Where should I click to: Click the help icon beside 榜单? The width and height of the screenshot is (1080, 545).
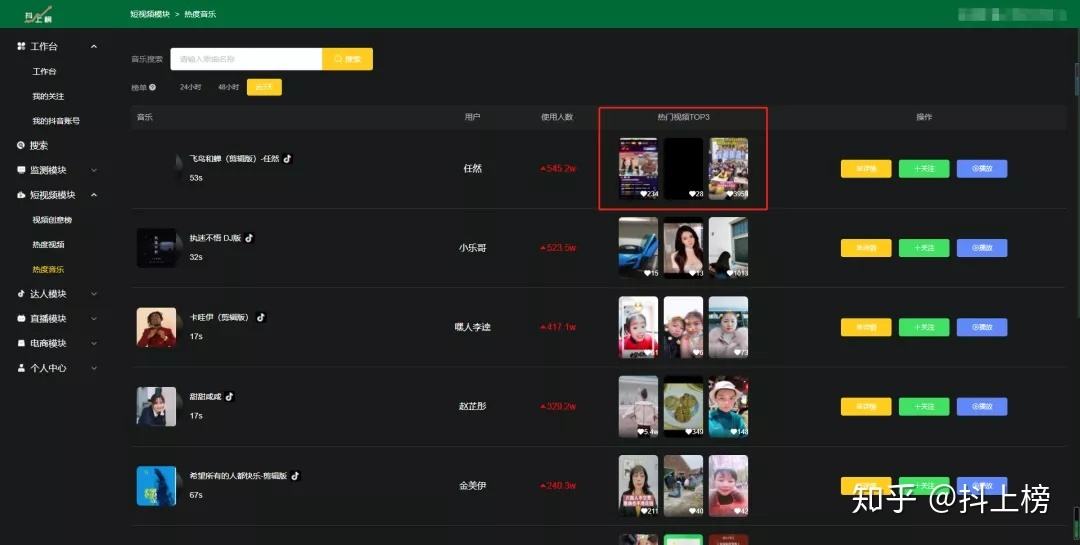point(152,88)
